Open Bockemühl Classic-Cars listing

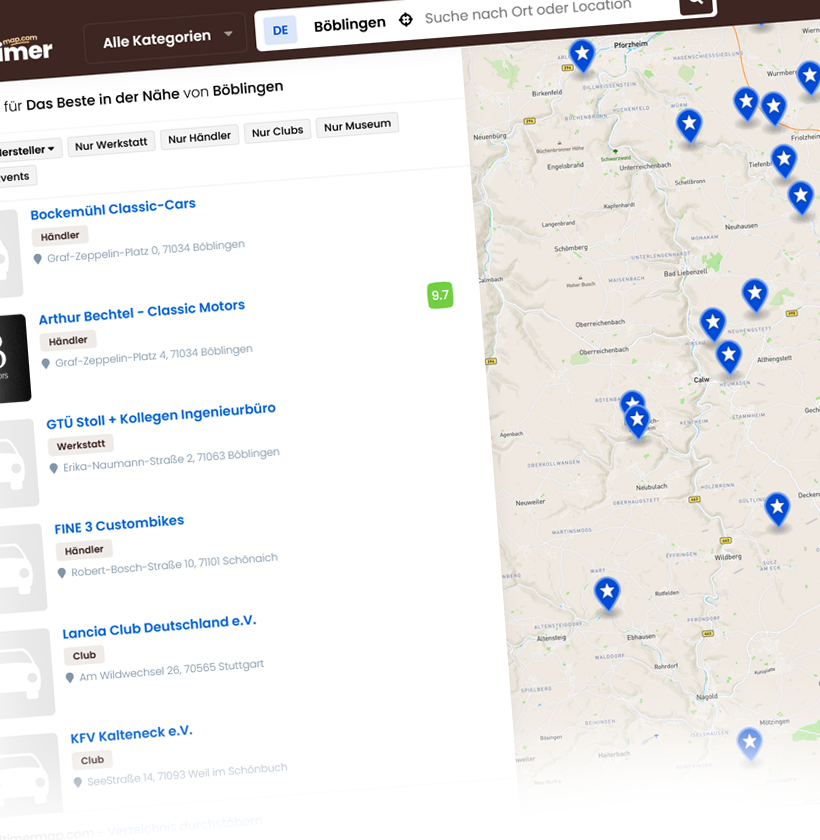113,209
